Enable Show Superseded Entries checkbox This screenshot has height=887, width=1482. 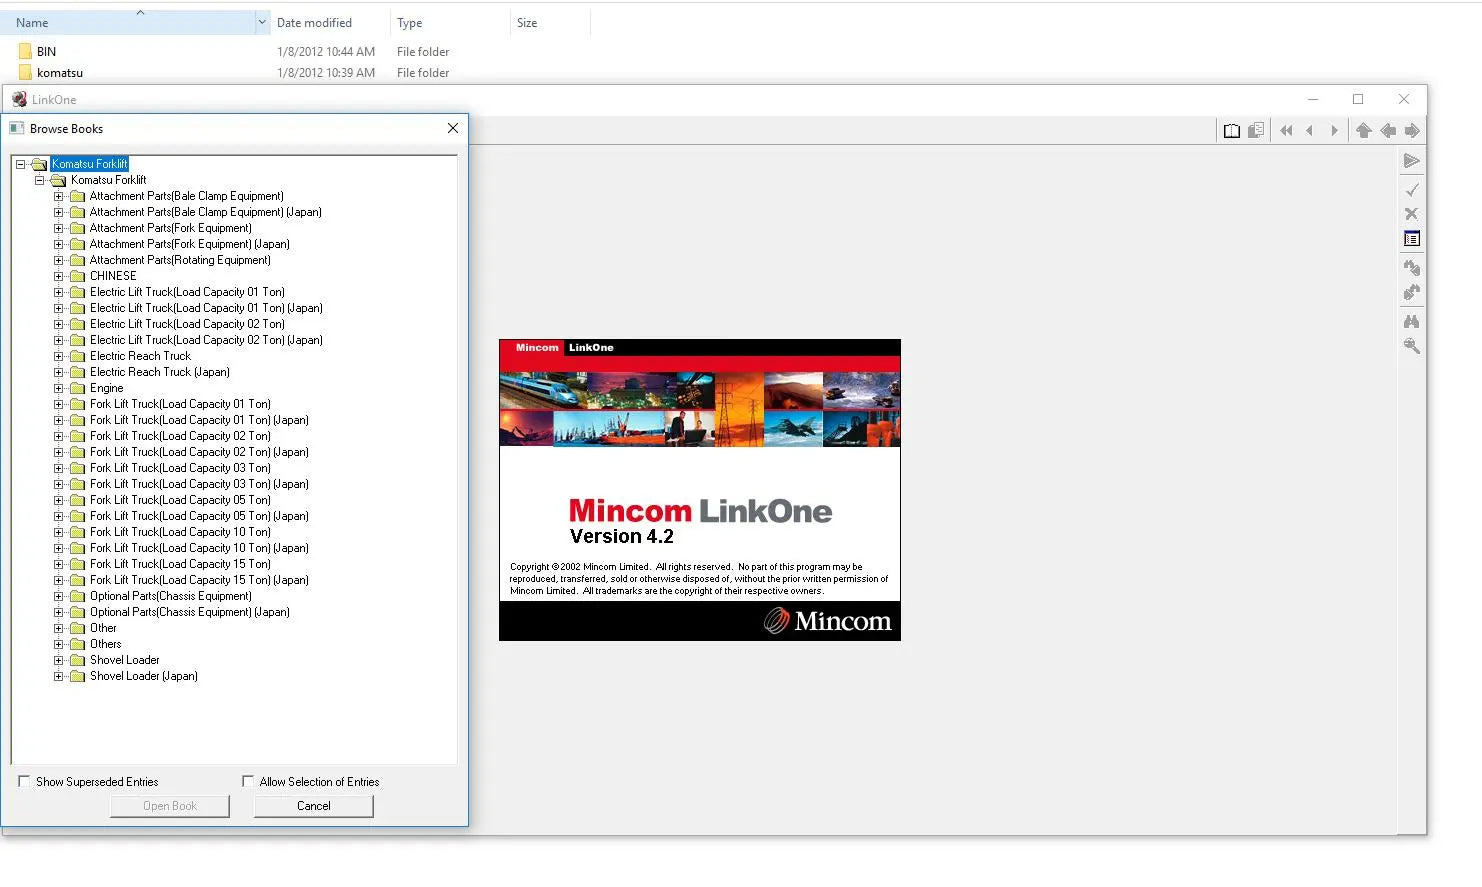(x=24, y=782)
